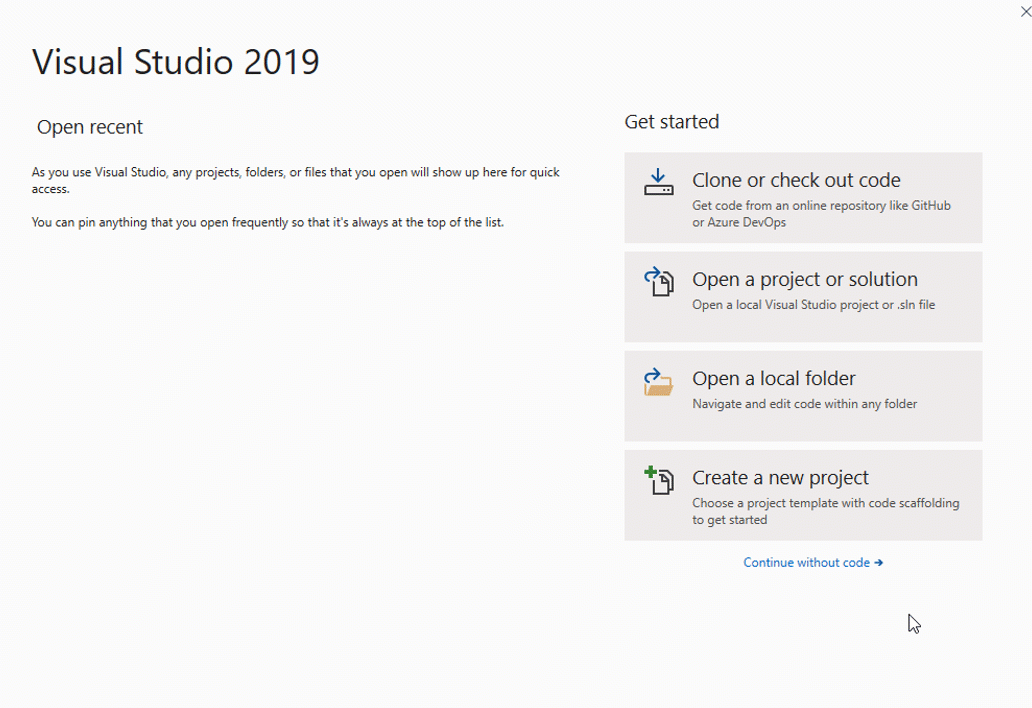Click the Get started heading
Screen dimensions: 1032x708
(x=671, y=122)
